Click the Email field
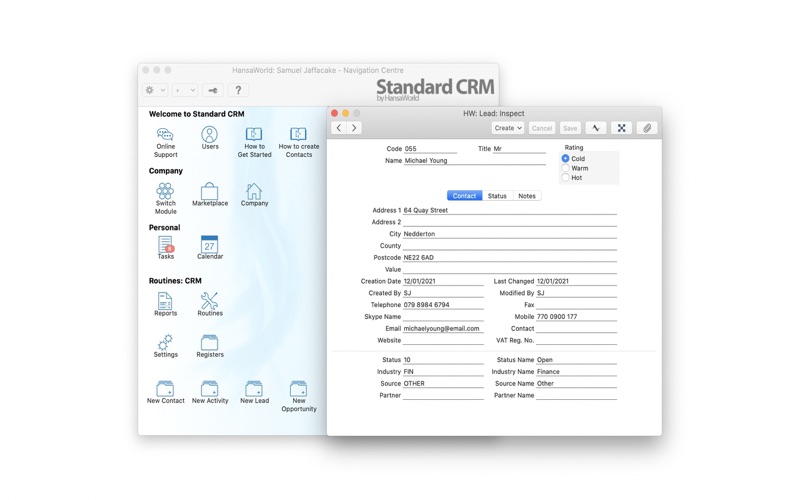Viewport: 800px width, 500px height. pos(443,329)
